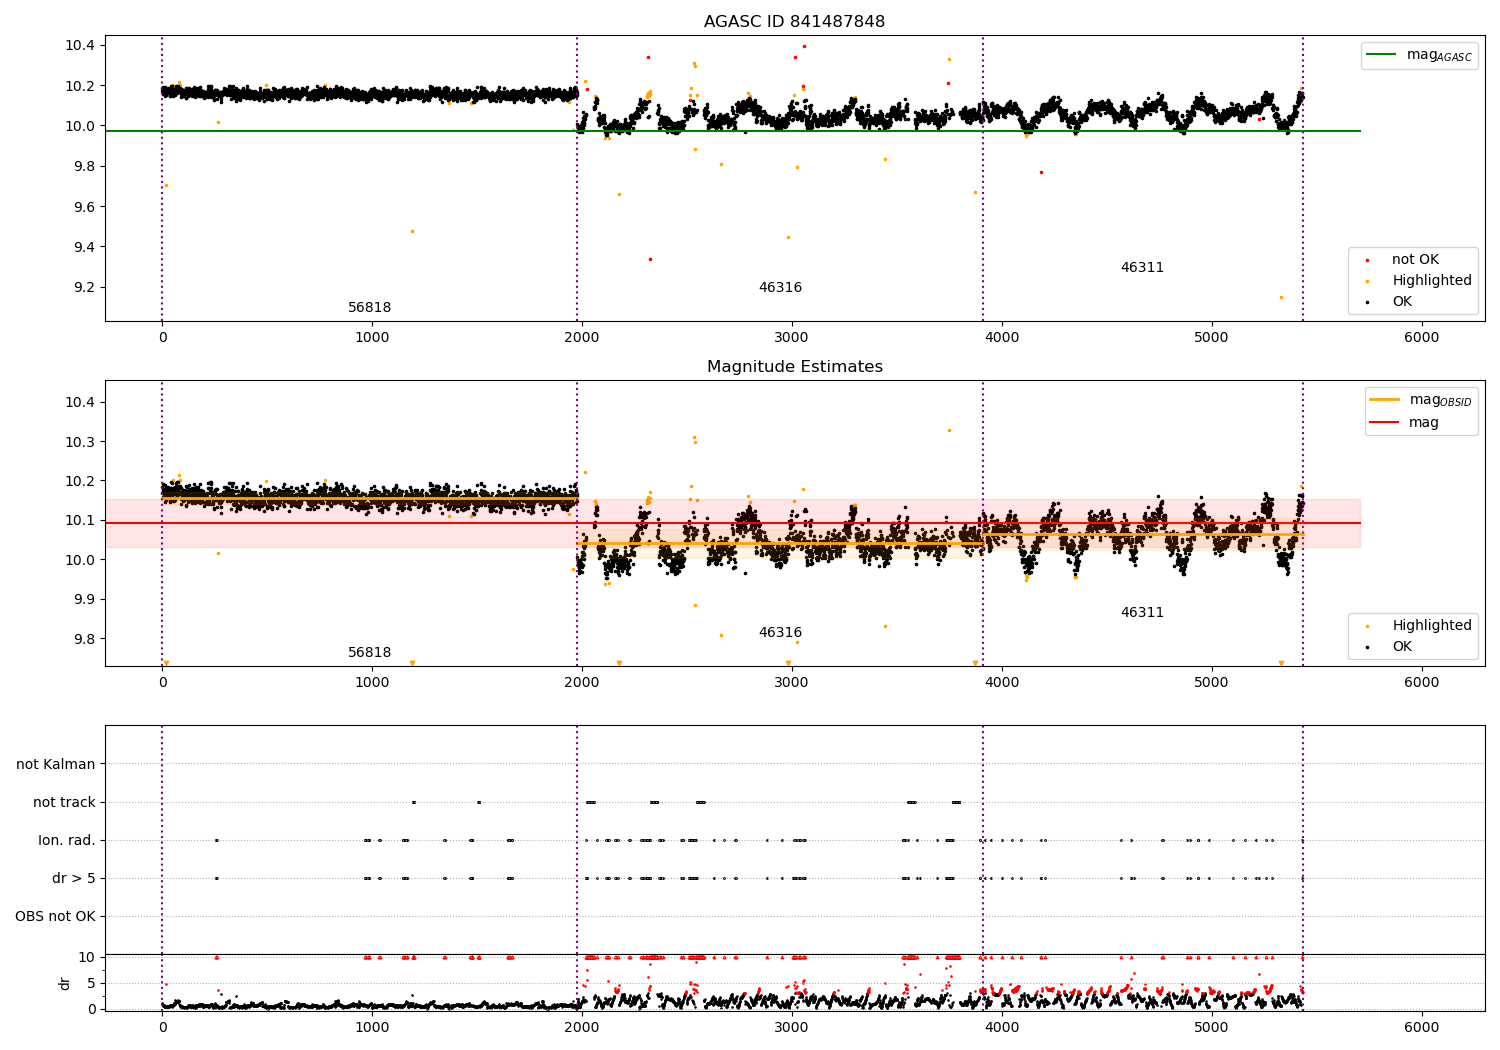
Task: Click the 'AGASC ID 841487848' plot title
Action: pos(794,22)
